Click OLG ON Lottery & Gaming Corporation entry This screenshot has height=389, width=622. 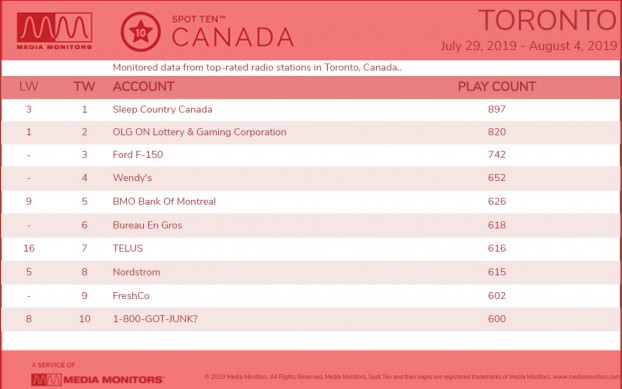click(x=199, y=132)
